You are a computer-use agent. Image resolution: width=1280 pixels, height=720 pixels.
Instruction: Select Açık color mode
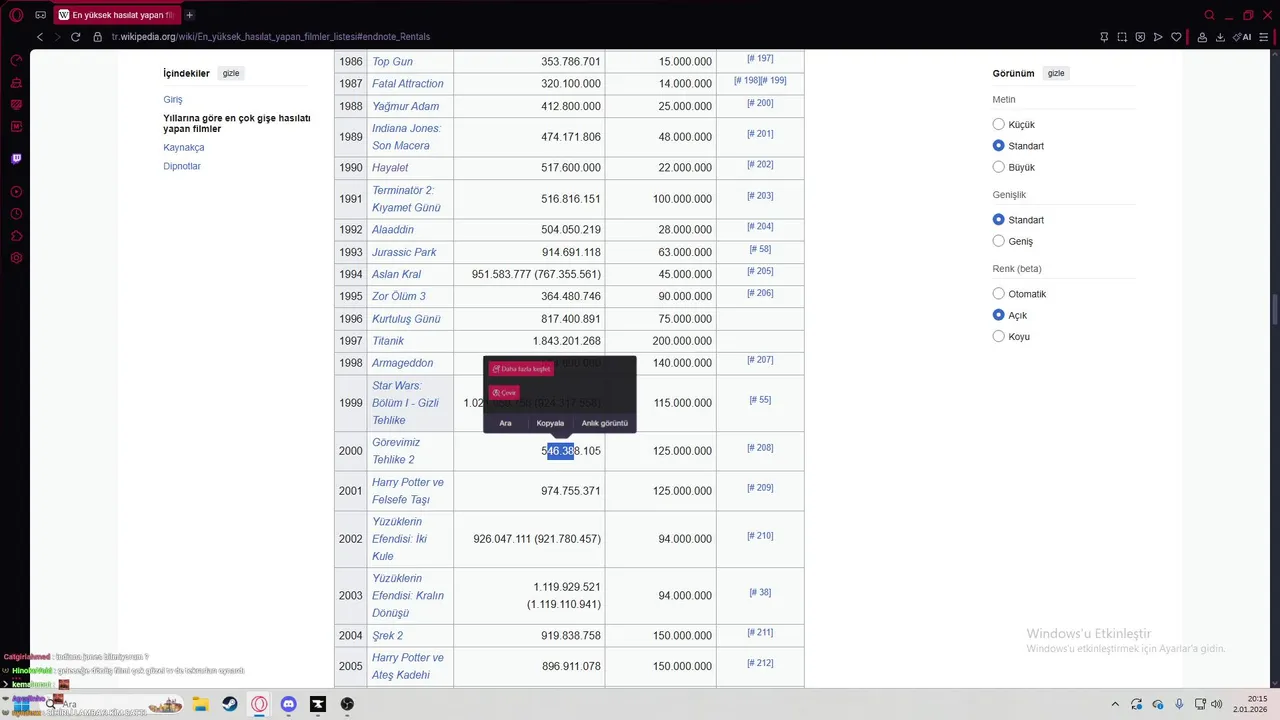pos(998,315)
